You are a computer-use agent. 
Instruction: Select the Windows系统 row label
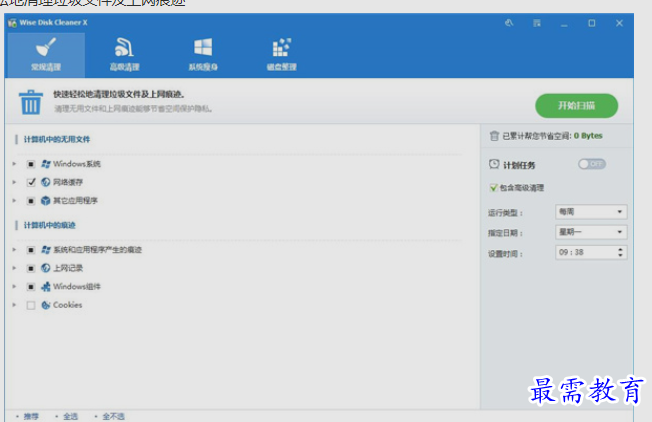[77, 164]
